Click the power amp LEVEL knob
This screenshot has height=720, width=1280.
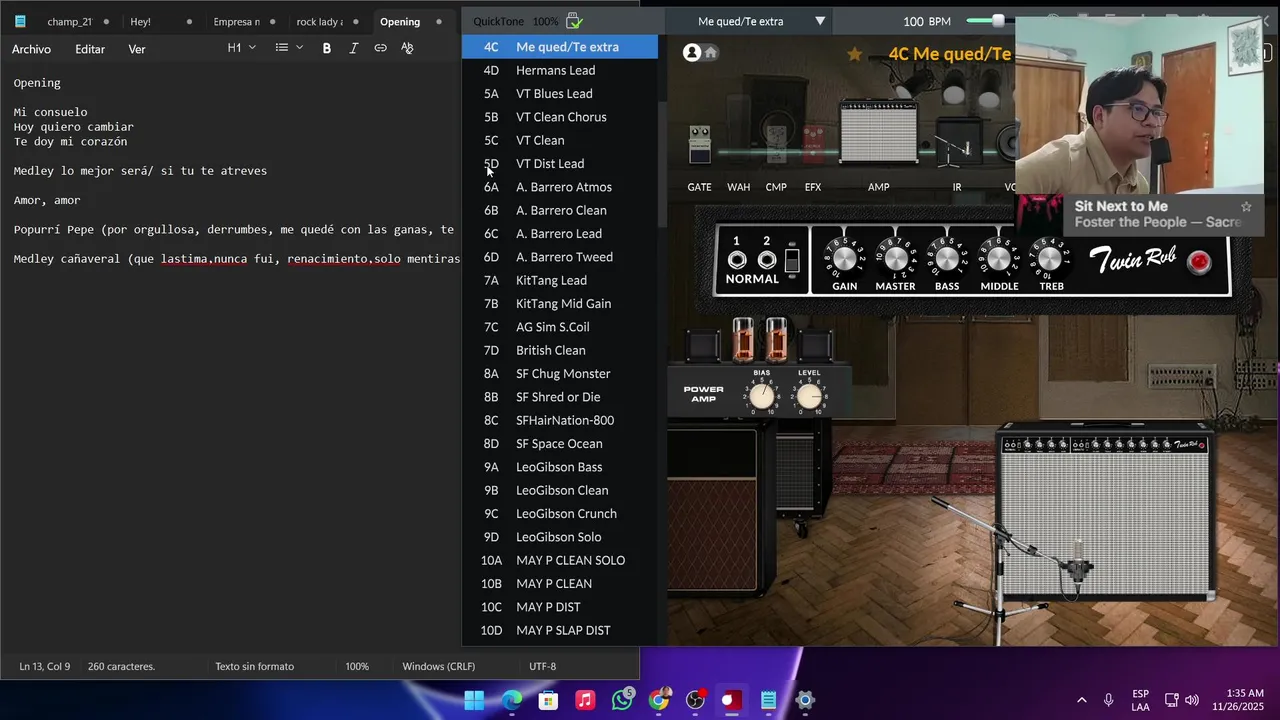[809, 397]
